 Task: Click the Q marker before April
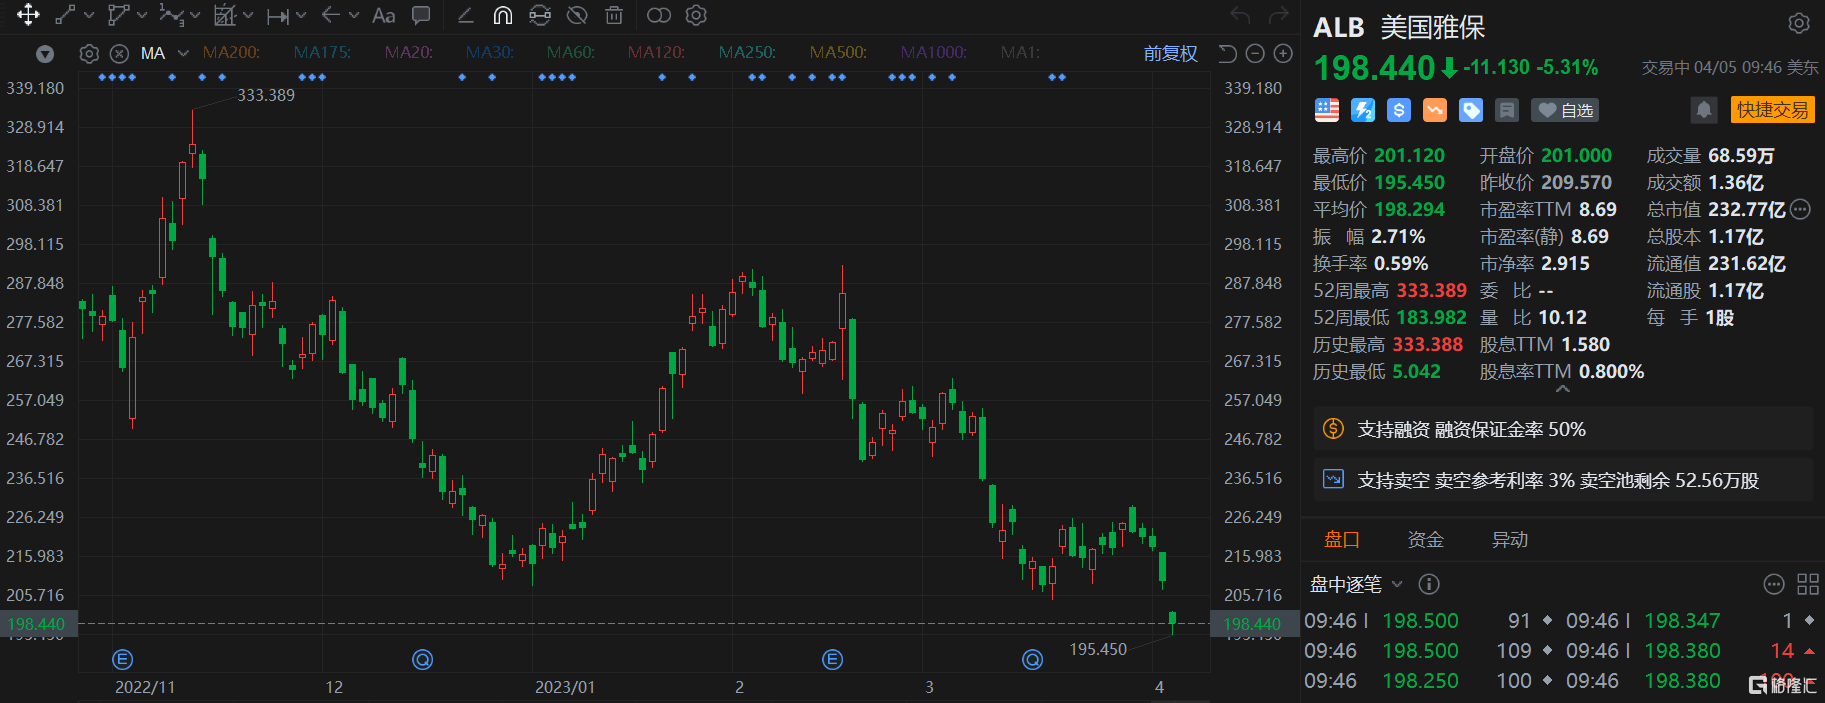1033,659
